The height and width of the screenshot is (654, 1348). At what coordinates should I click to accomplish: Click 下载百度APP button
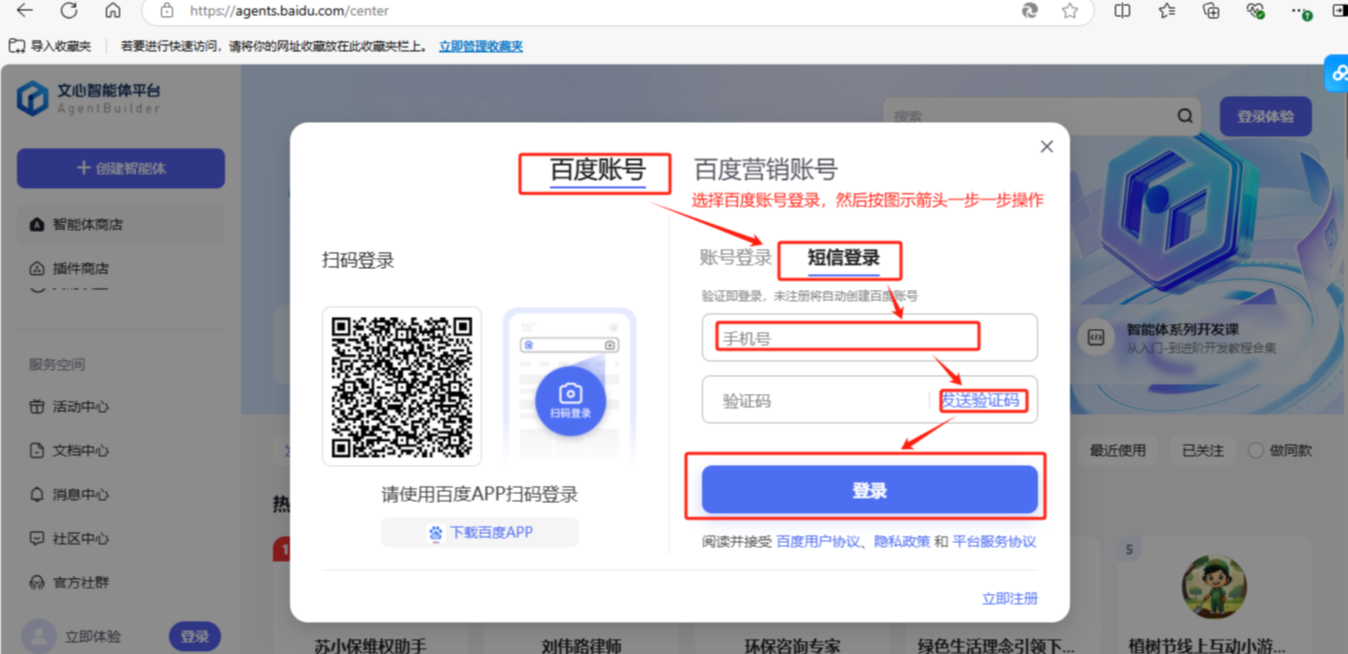480,533
